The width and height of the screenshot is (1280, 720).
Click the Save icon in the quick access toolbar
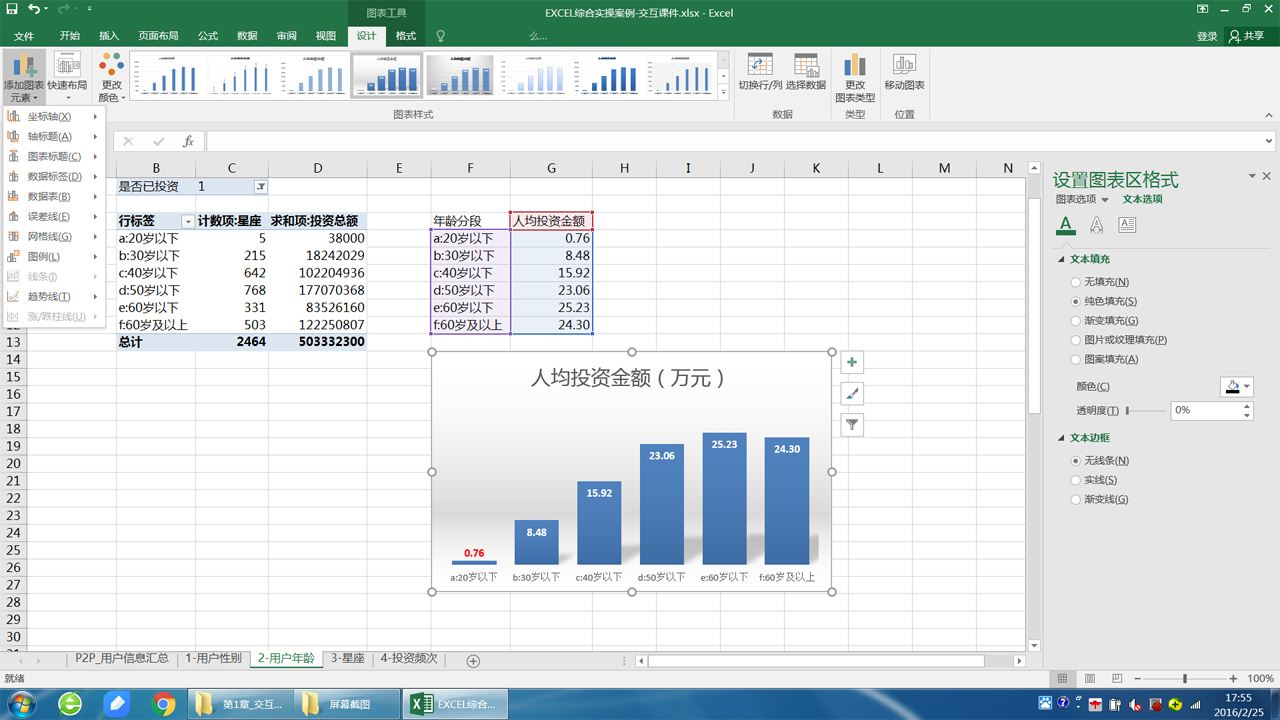point(12,11)
